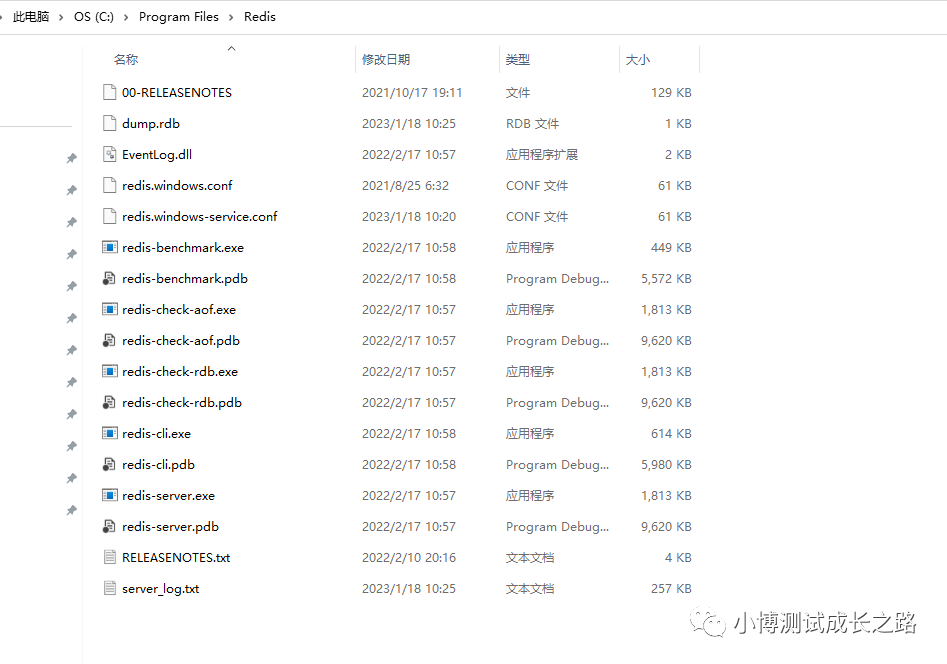Click OS (C:) in the address breadcrumb

pyautogui.click(x=94, y=17)
